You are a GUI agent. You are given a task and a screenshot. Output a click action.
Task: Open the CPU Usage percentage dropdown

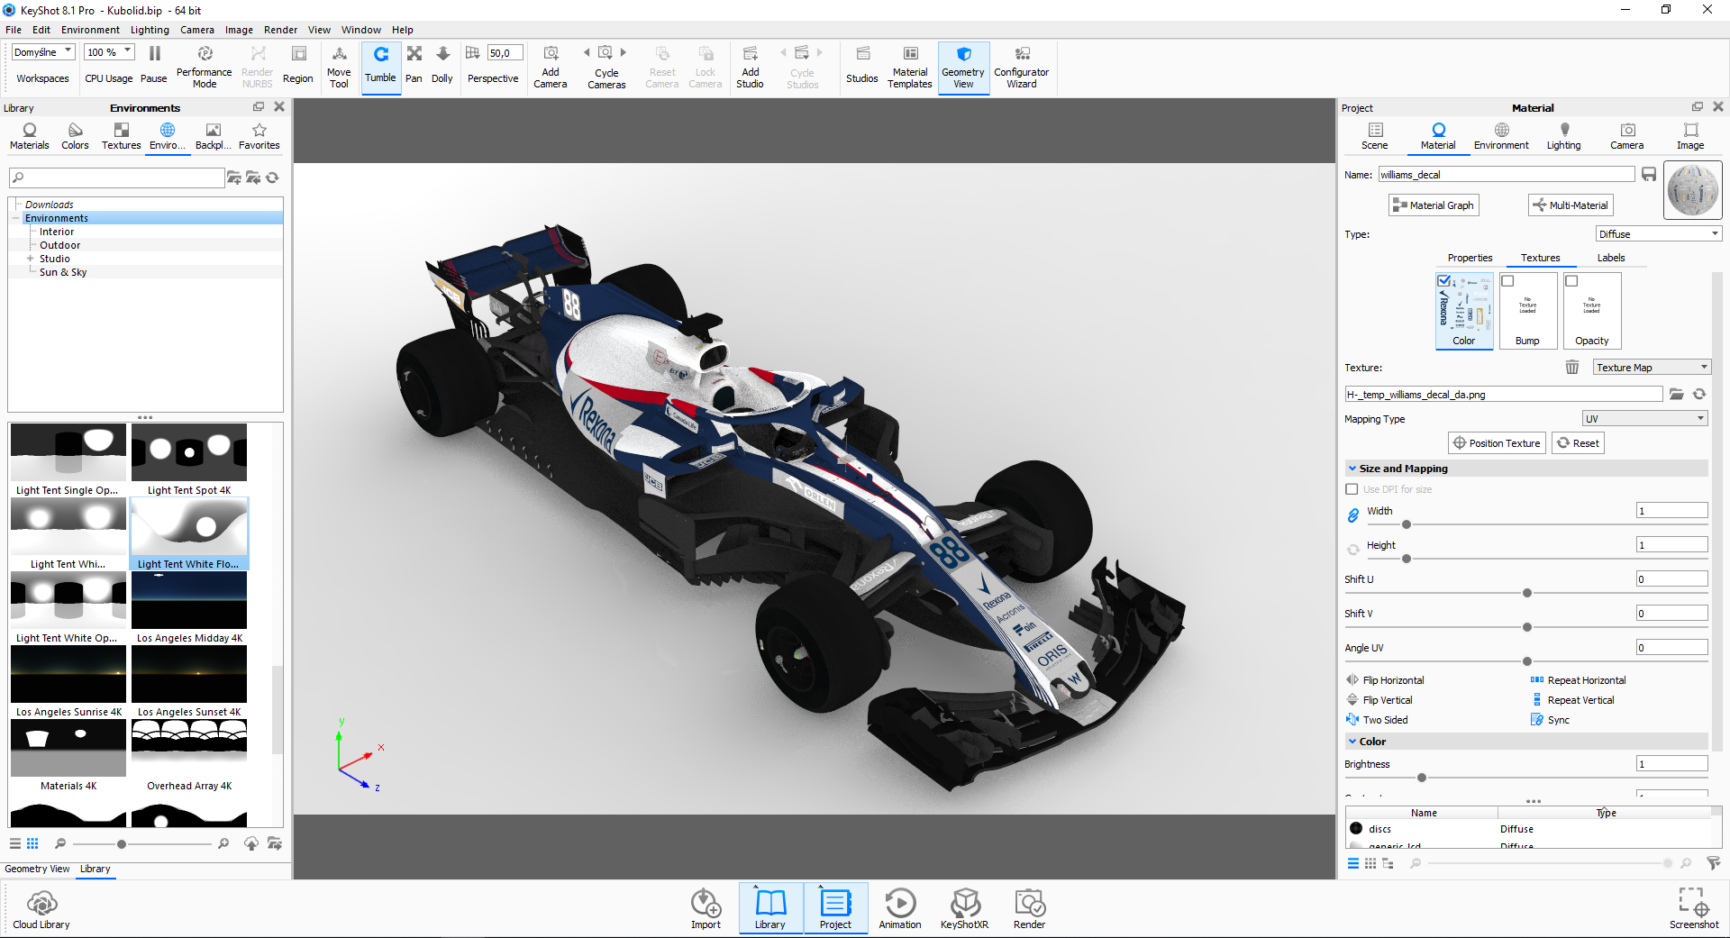tap(109, 53)
